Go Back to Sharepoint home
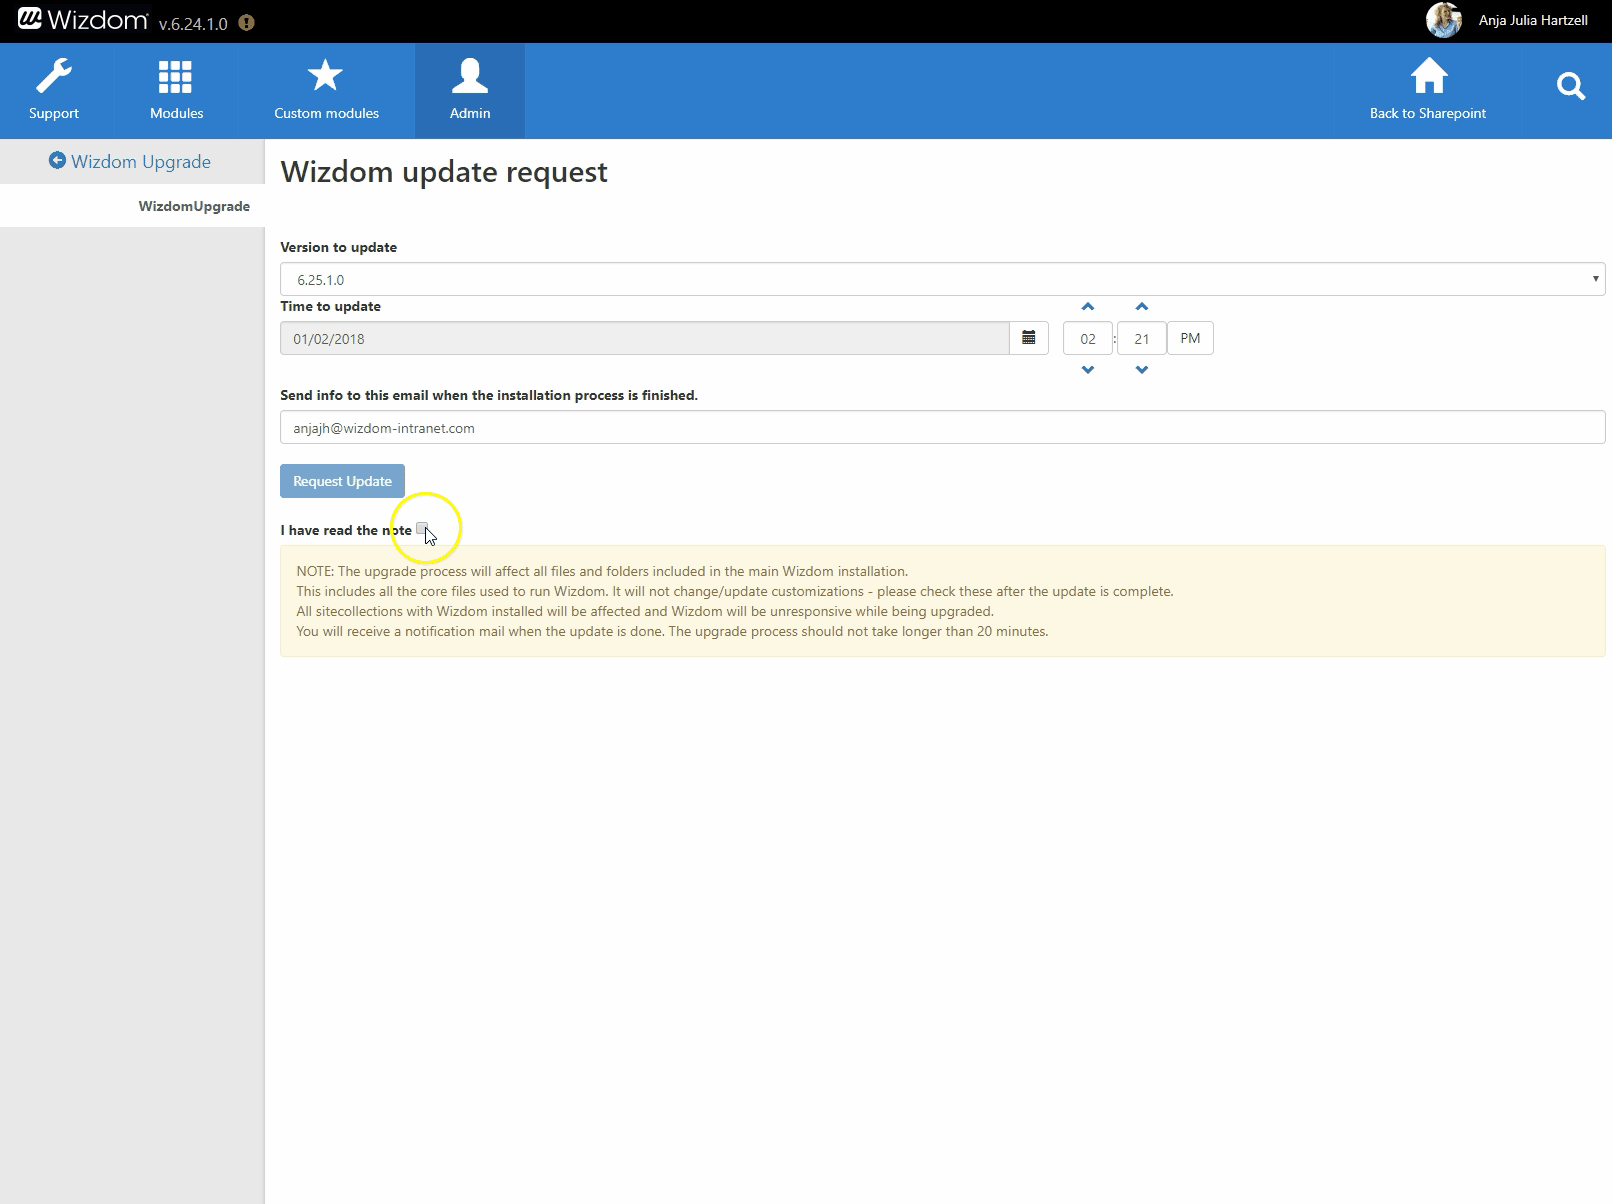Screen dimensions: 1612x1204 click(x=1428, y=90)
